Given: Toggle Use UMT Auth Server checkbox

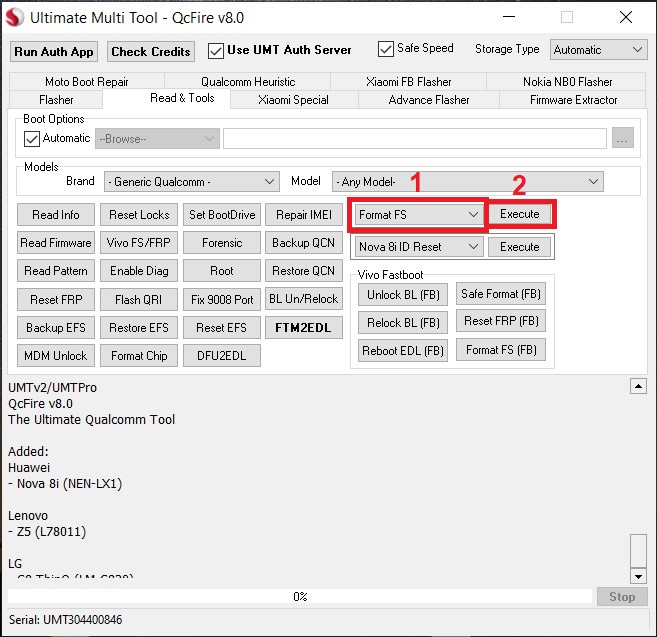Looking at the screenshot, I should coord(216,51).
